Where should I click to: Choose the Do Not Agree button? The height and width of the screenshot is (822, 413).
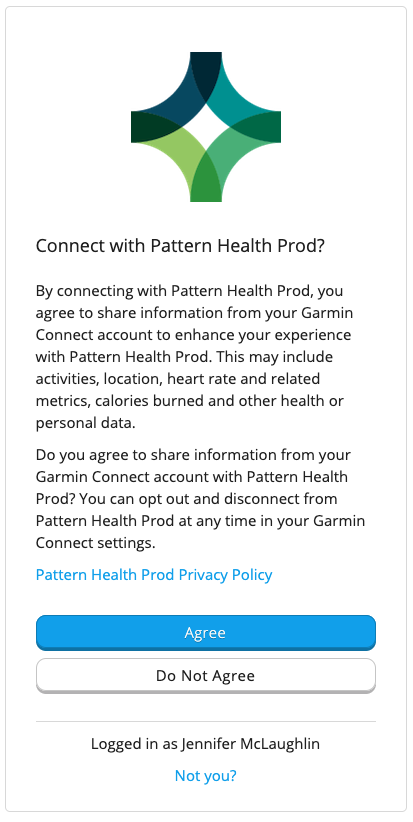[x=206, y=676]
